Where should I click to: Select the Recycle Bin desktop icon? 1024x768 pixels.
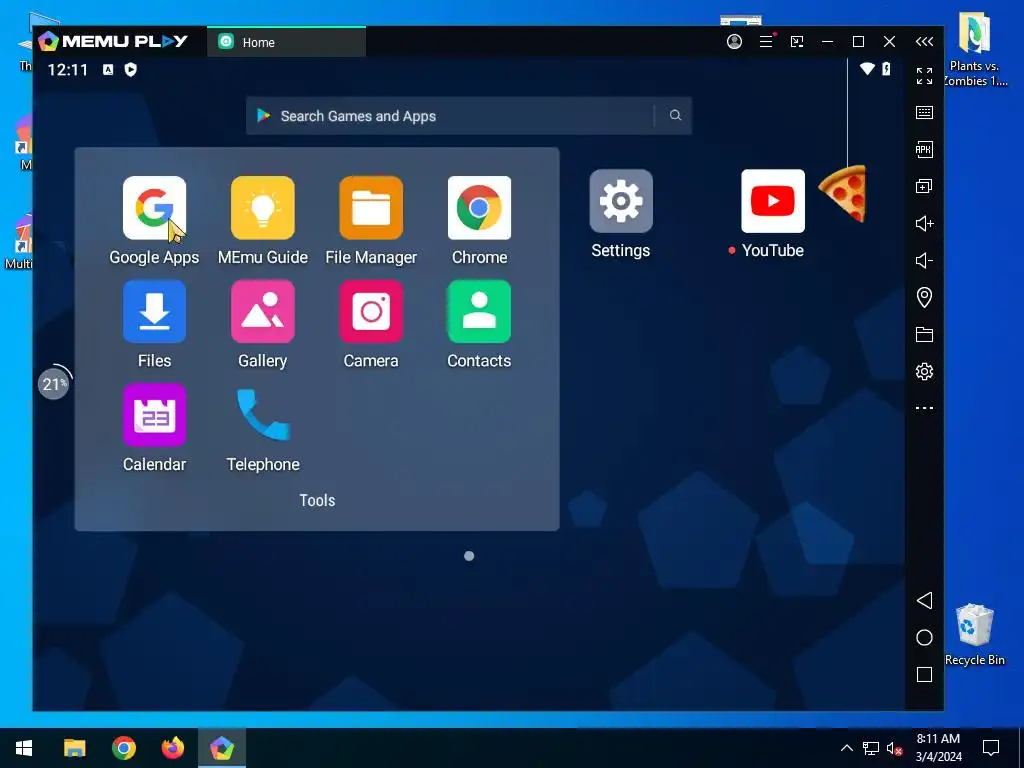[x=974, y=635]
